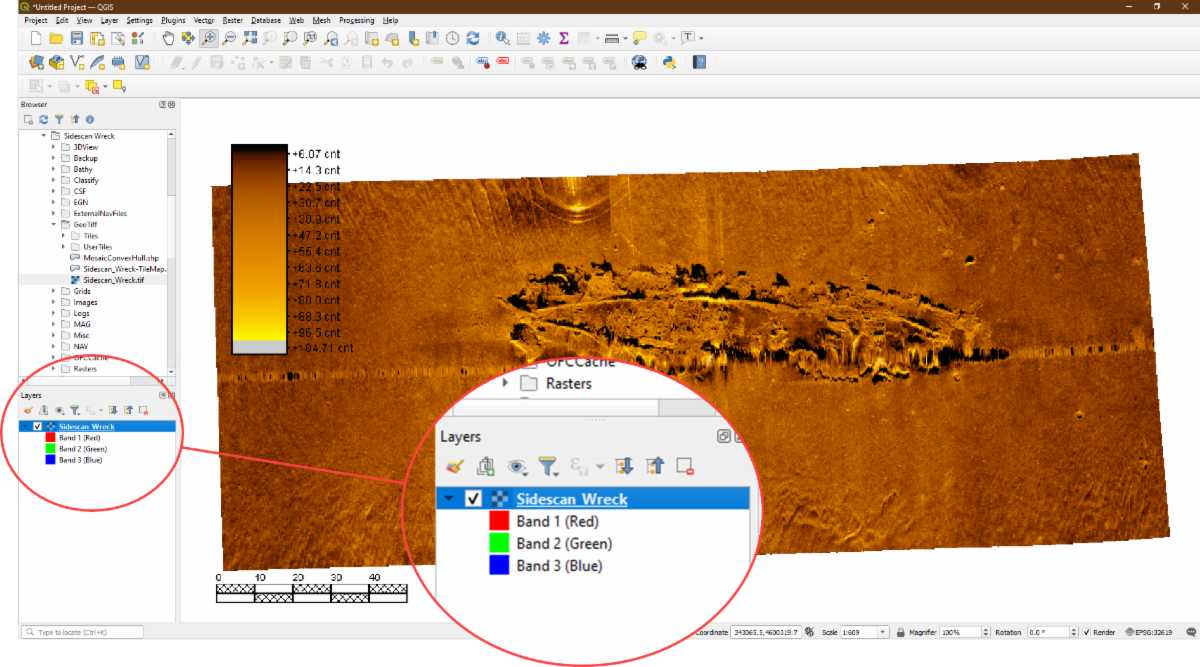Activate the Zoom In magnifier tool

(208, 38)
